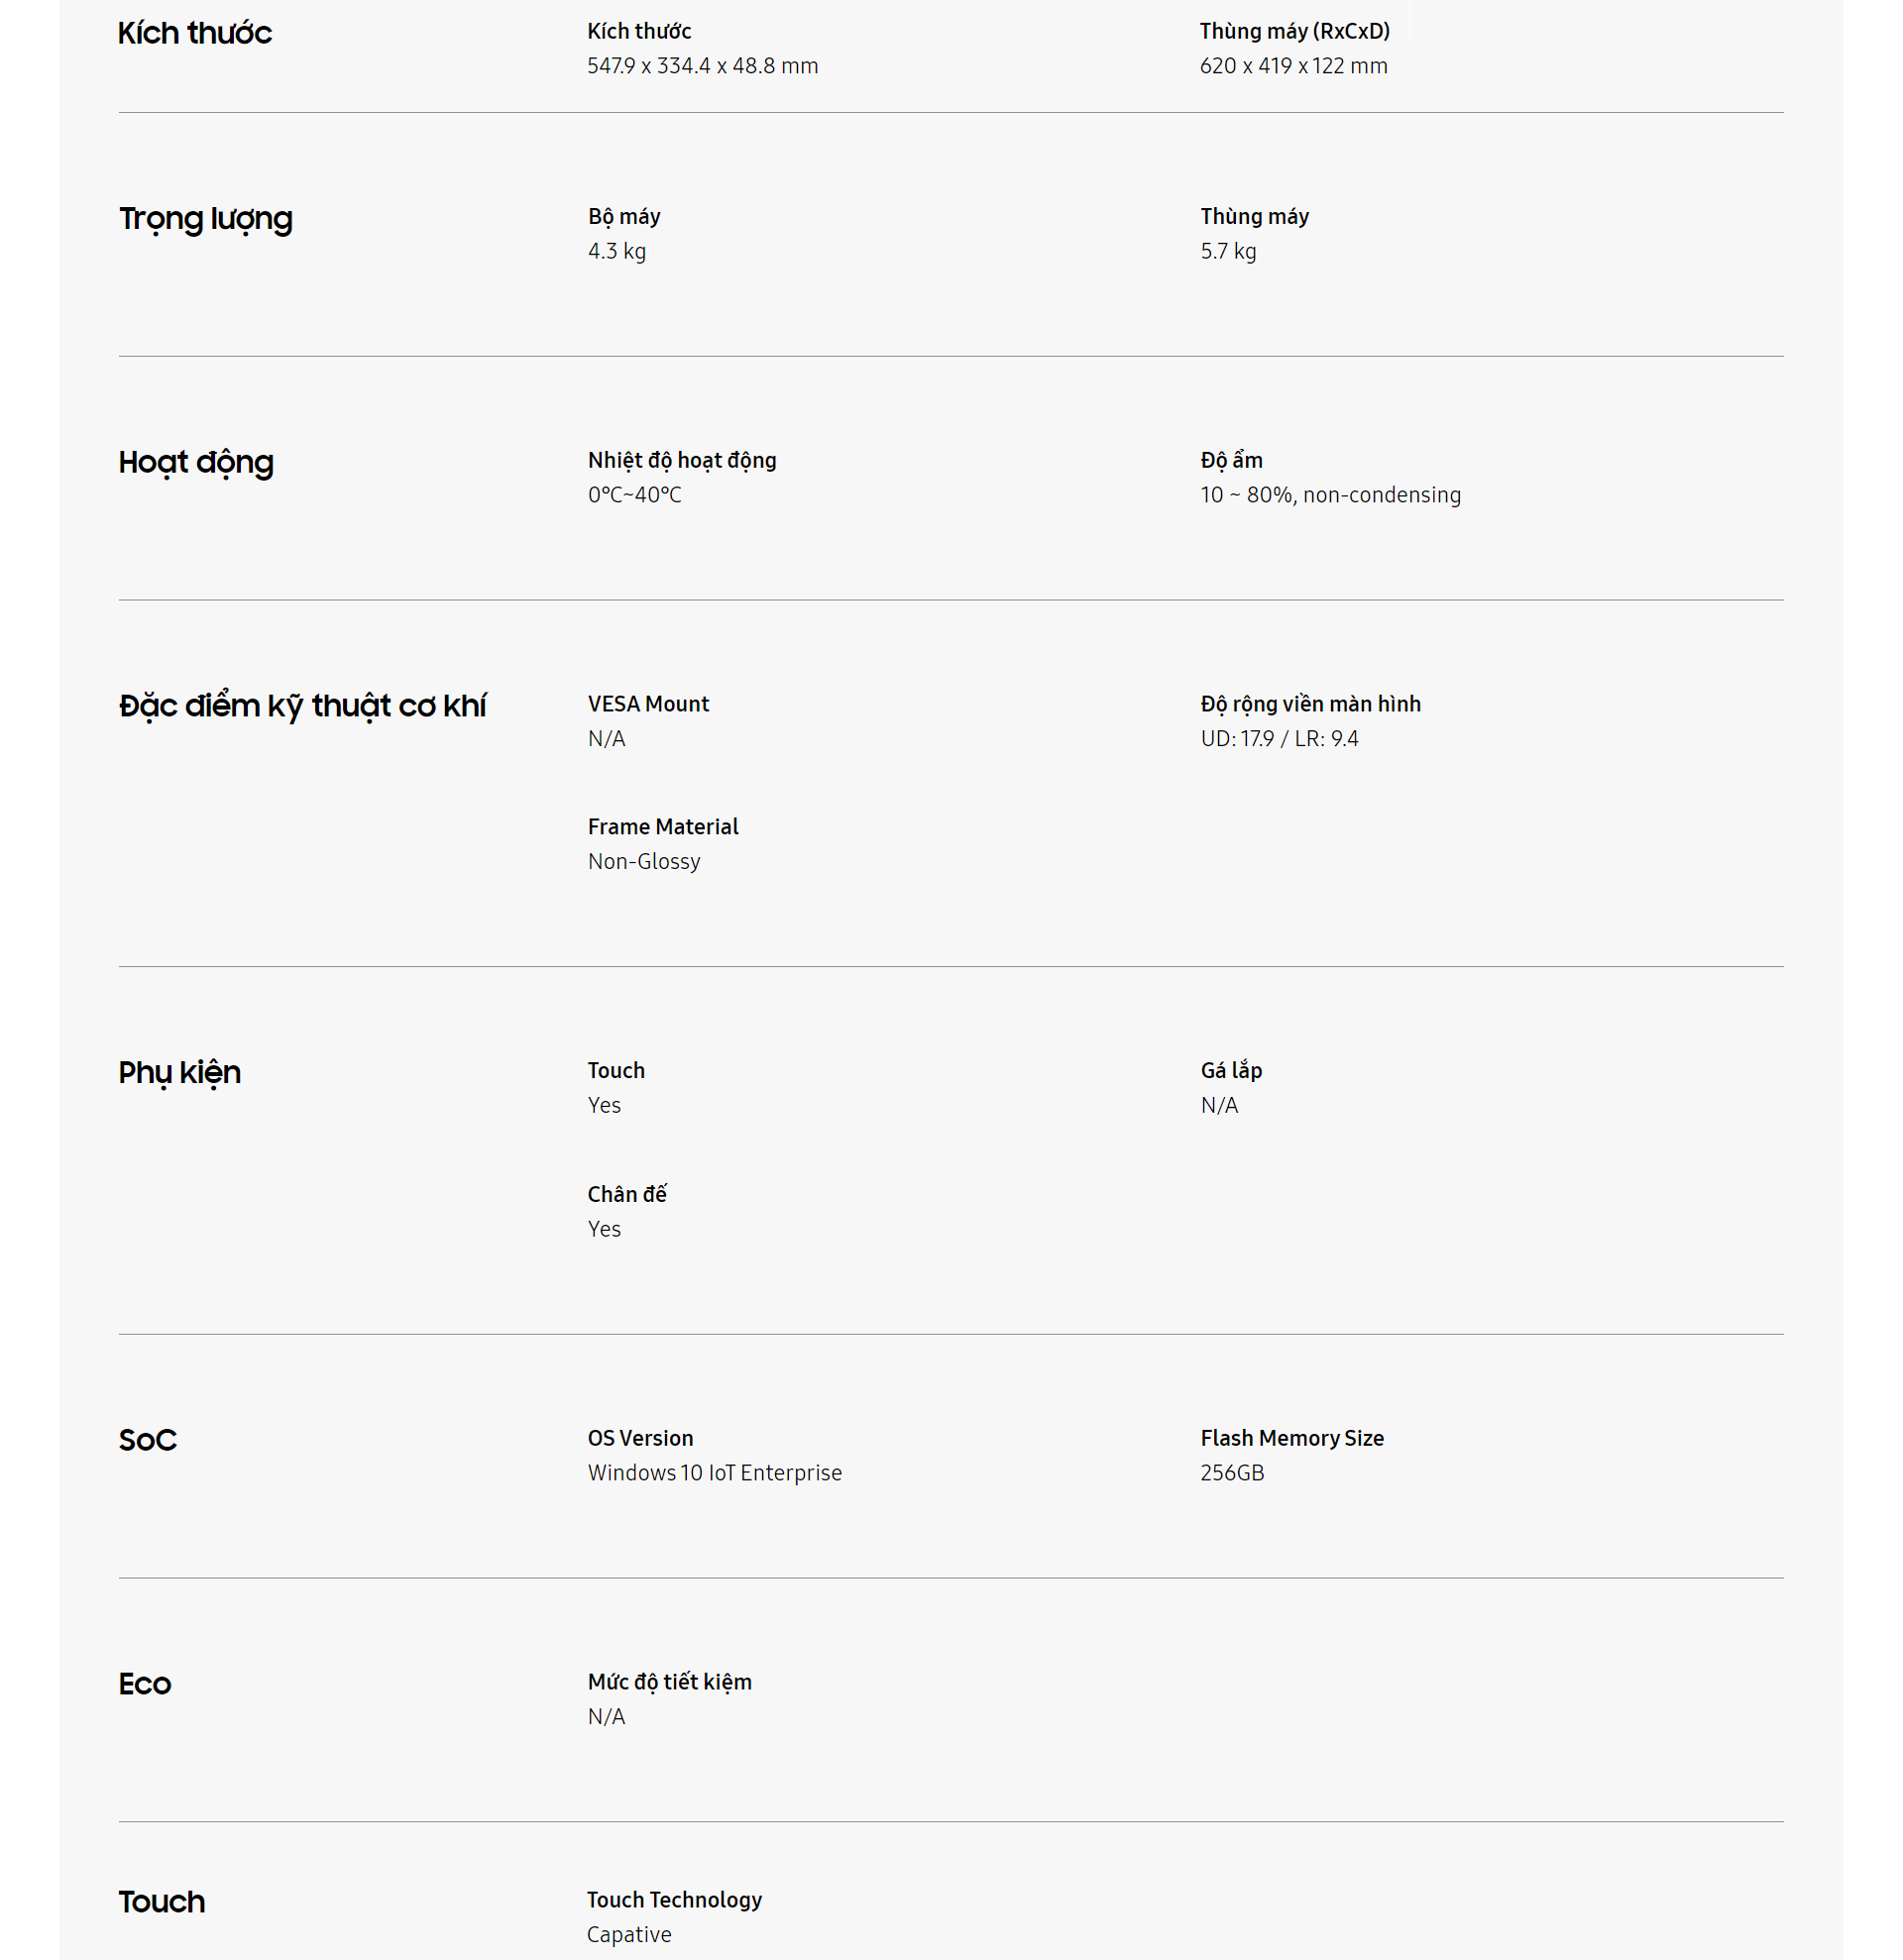Select the UD: 17.9 / LR: 9.4 value
Viewport: 1903px width, 1960px height.
pyautogui.click(x=1278, y=739)
